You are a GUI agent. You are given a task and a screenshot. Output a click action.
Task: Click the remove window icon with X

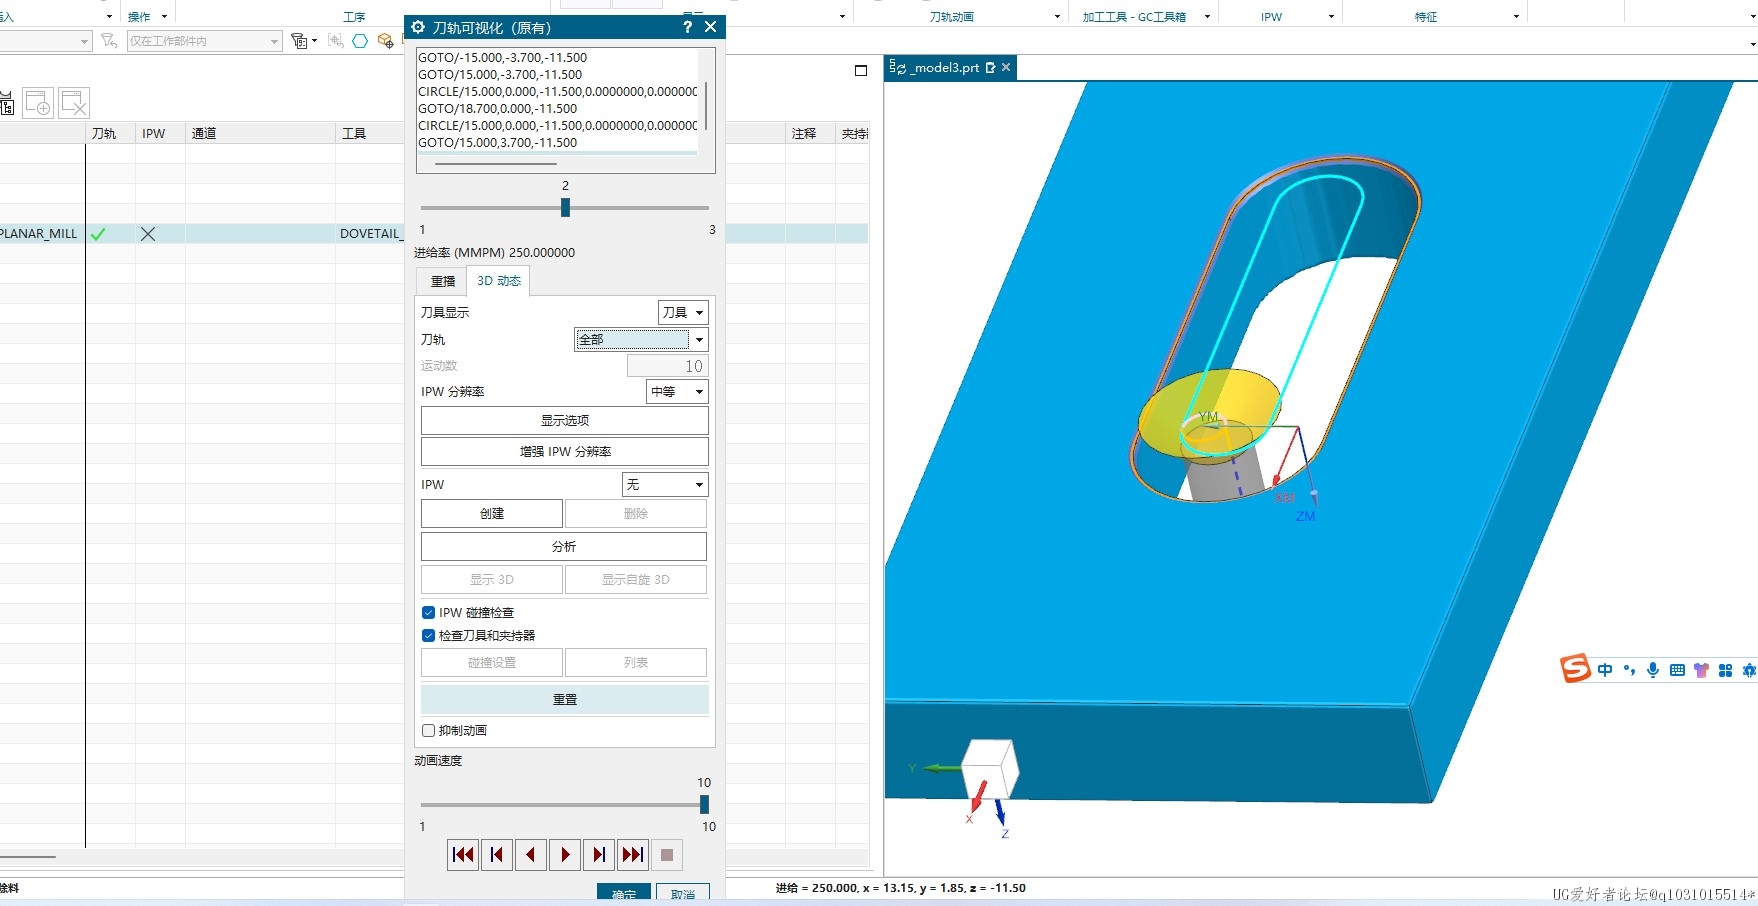pyautogui.click(x=75, y=103)
